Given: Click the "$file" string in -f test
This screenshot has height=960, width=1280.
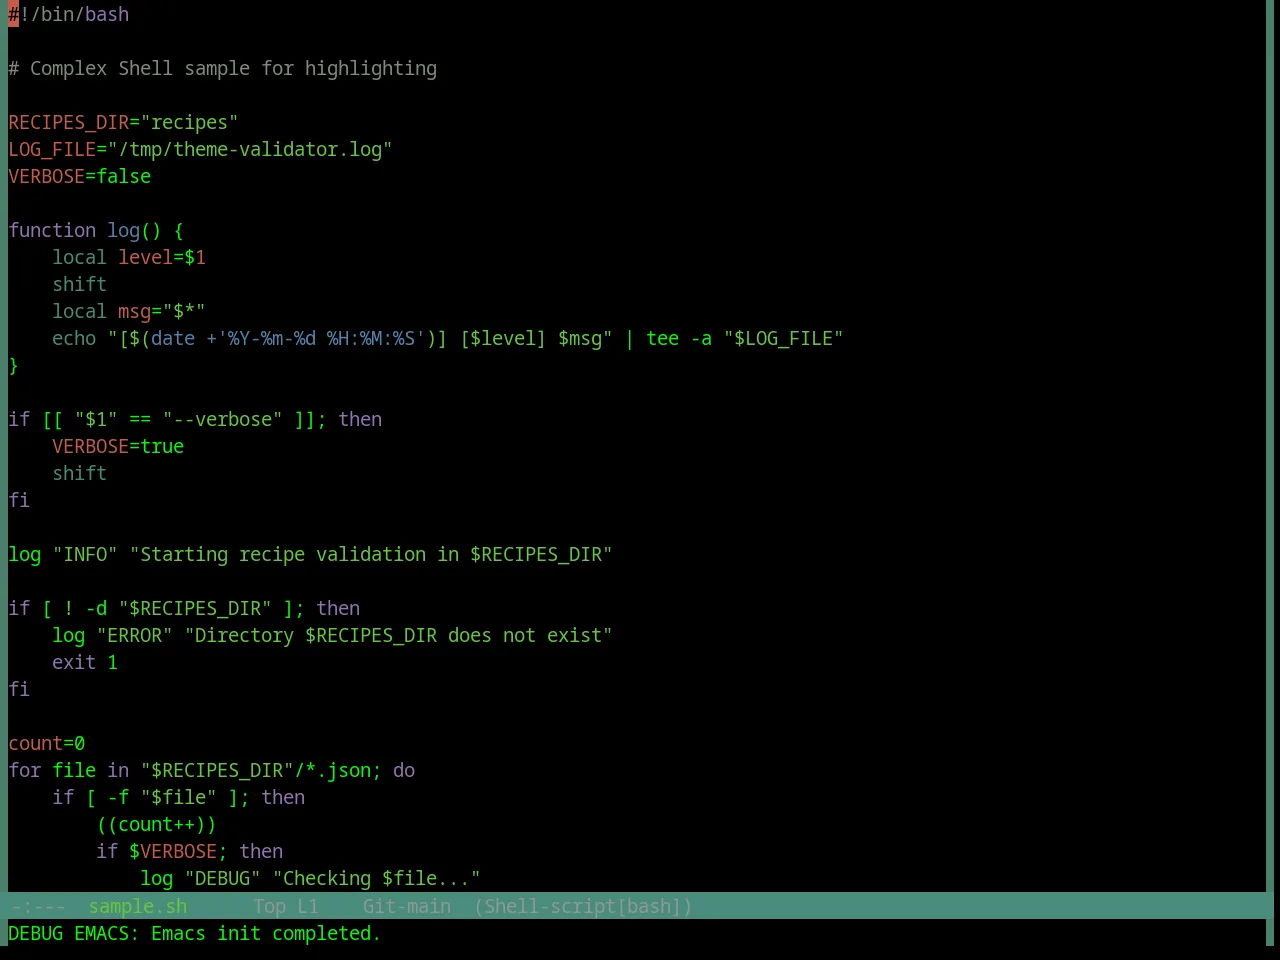Looking at the screenshot, I should coord(179,797).
